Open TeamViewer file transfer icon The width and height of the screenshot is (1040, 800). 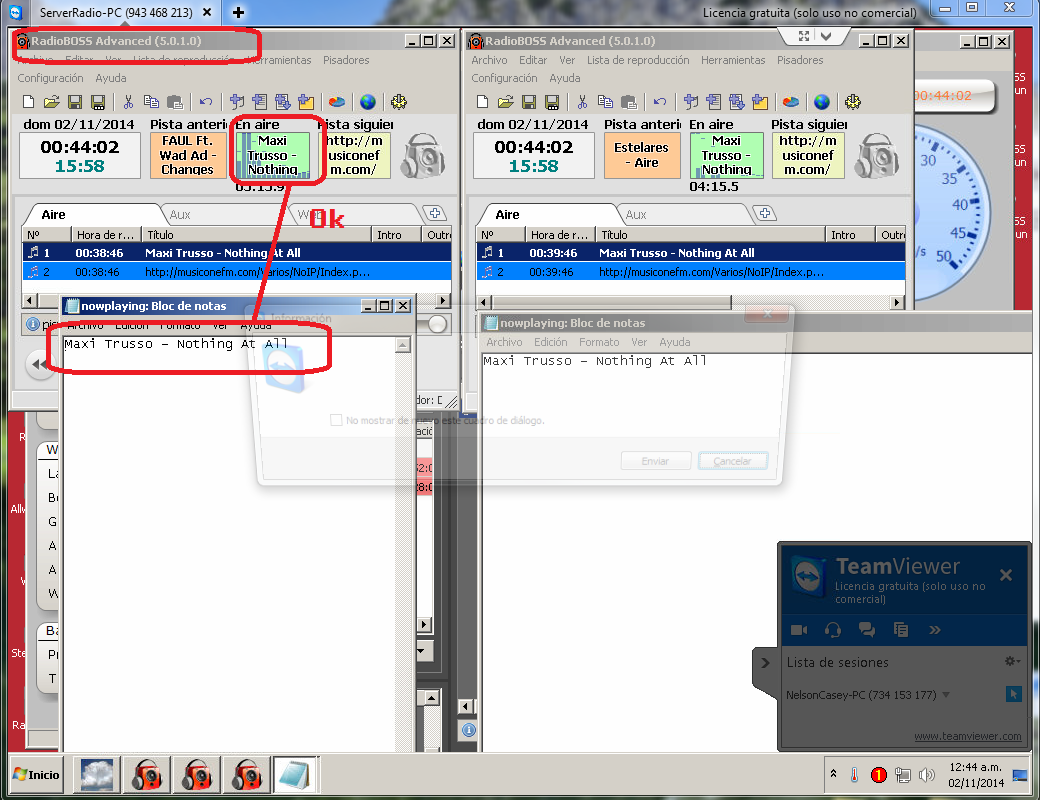coord(900,630)
